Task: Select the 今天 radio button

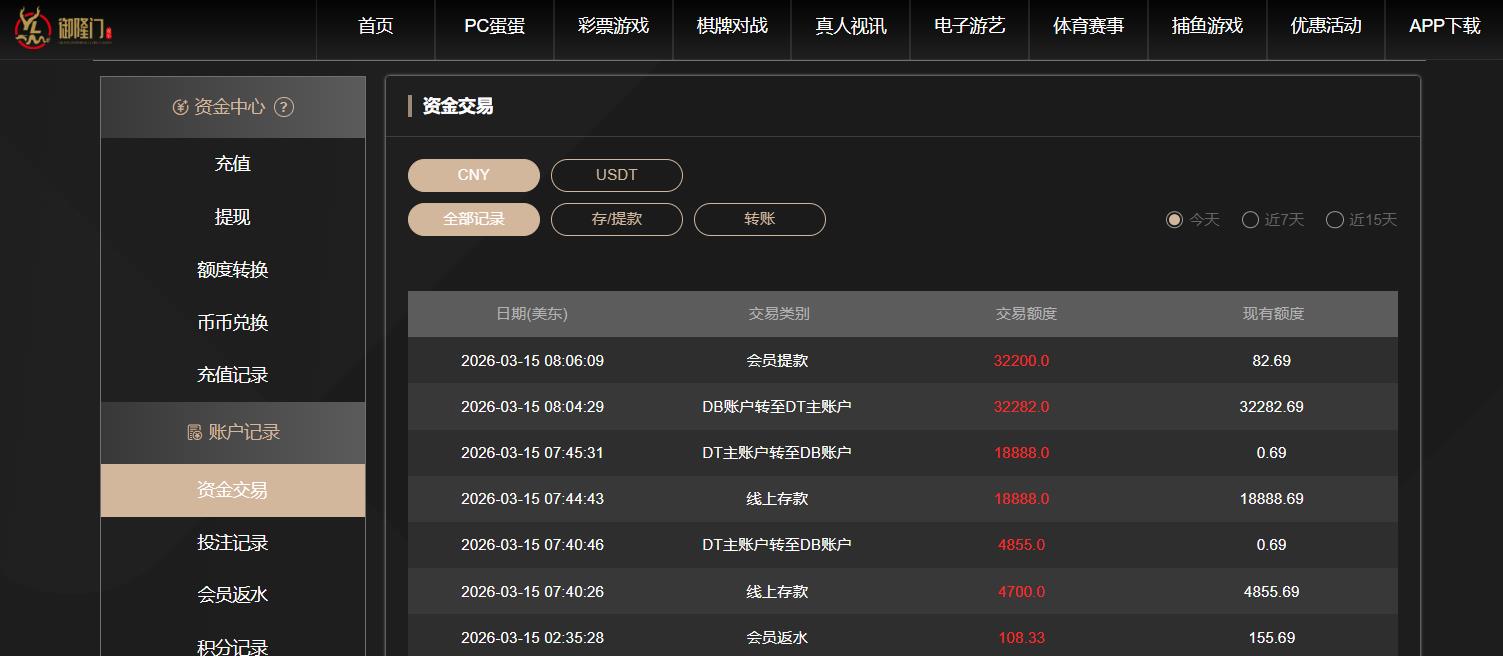Action: pos(1174,220)
